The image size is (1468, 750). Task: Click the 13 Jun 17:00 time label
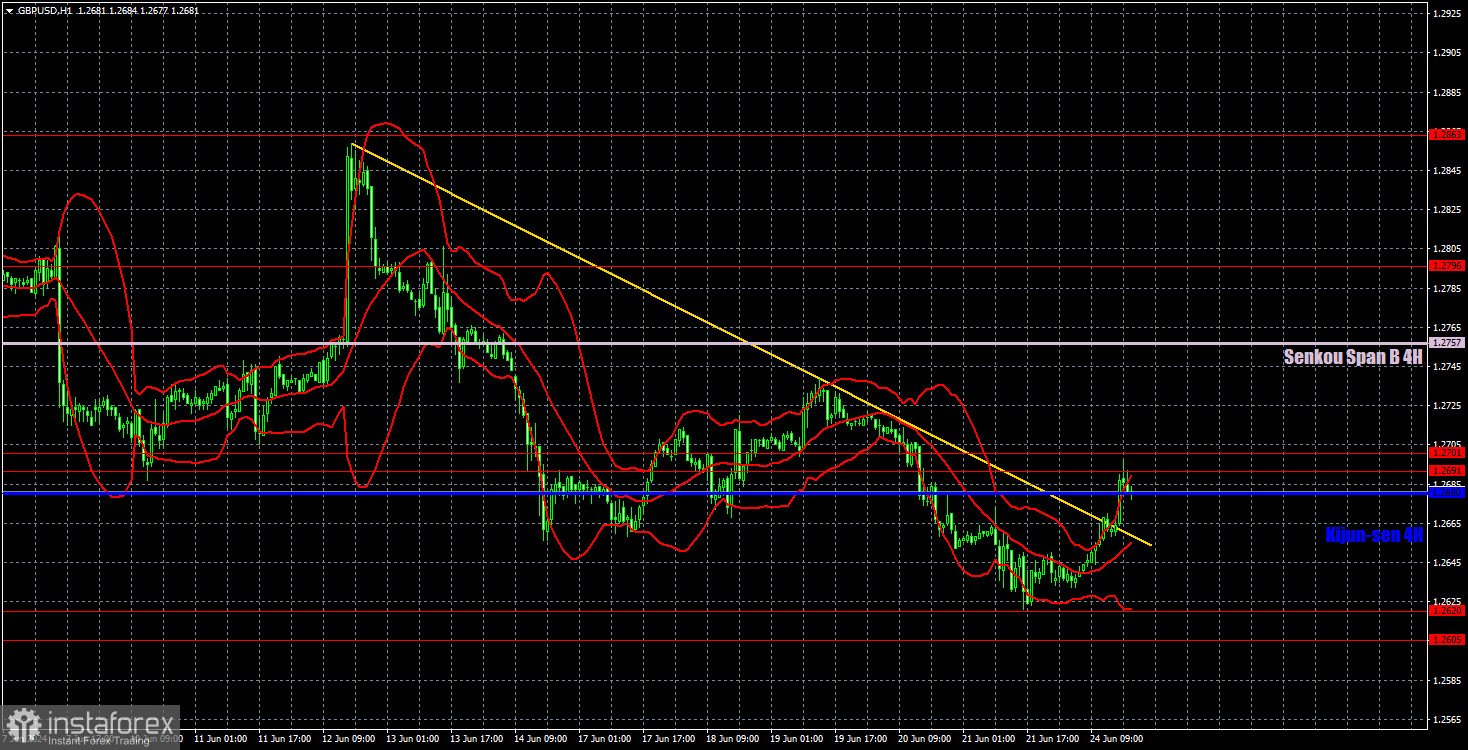475,740
